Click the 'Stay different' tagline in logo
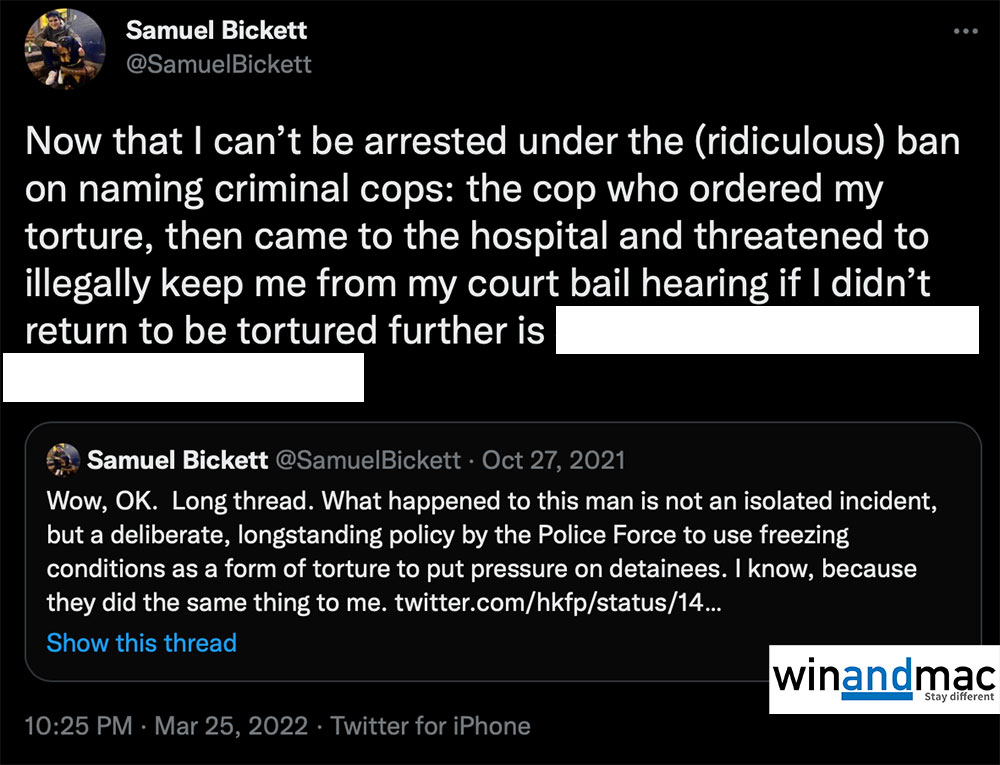This screenshot has width=1000, height=765. coord(958,696)
